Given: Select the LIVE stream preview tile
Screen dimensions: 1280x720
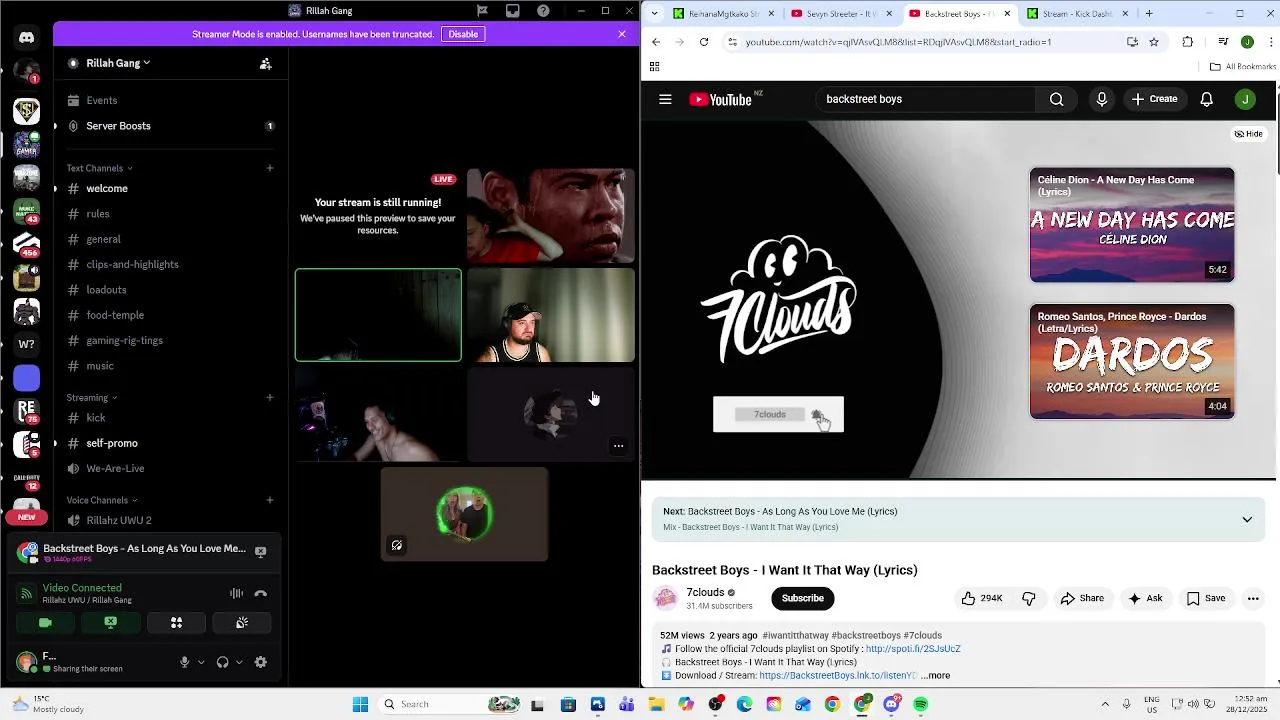Looking at the screenshot, I should click(378, 215).
